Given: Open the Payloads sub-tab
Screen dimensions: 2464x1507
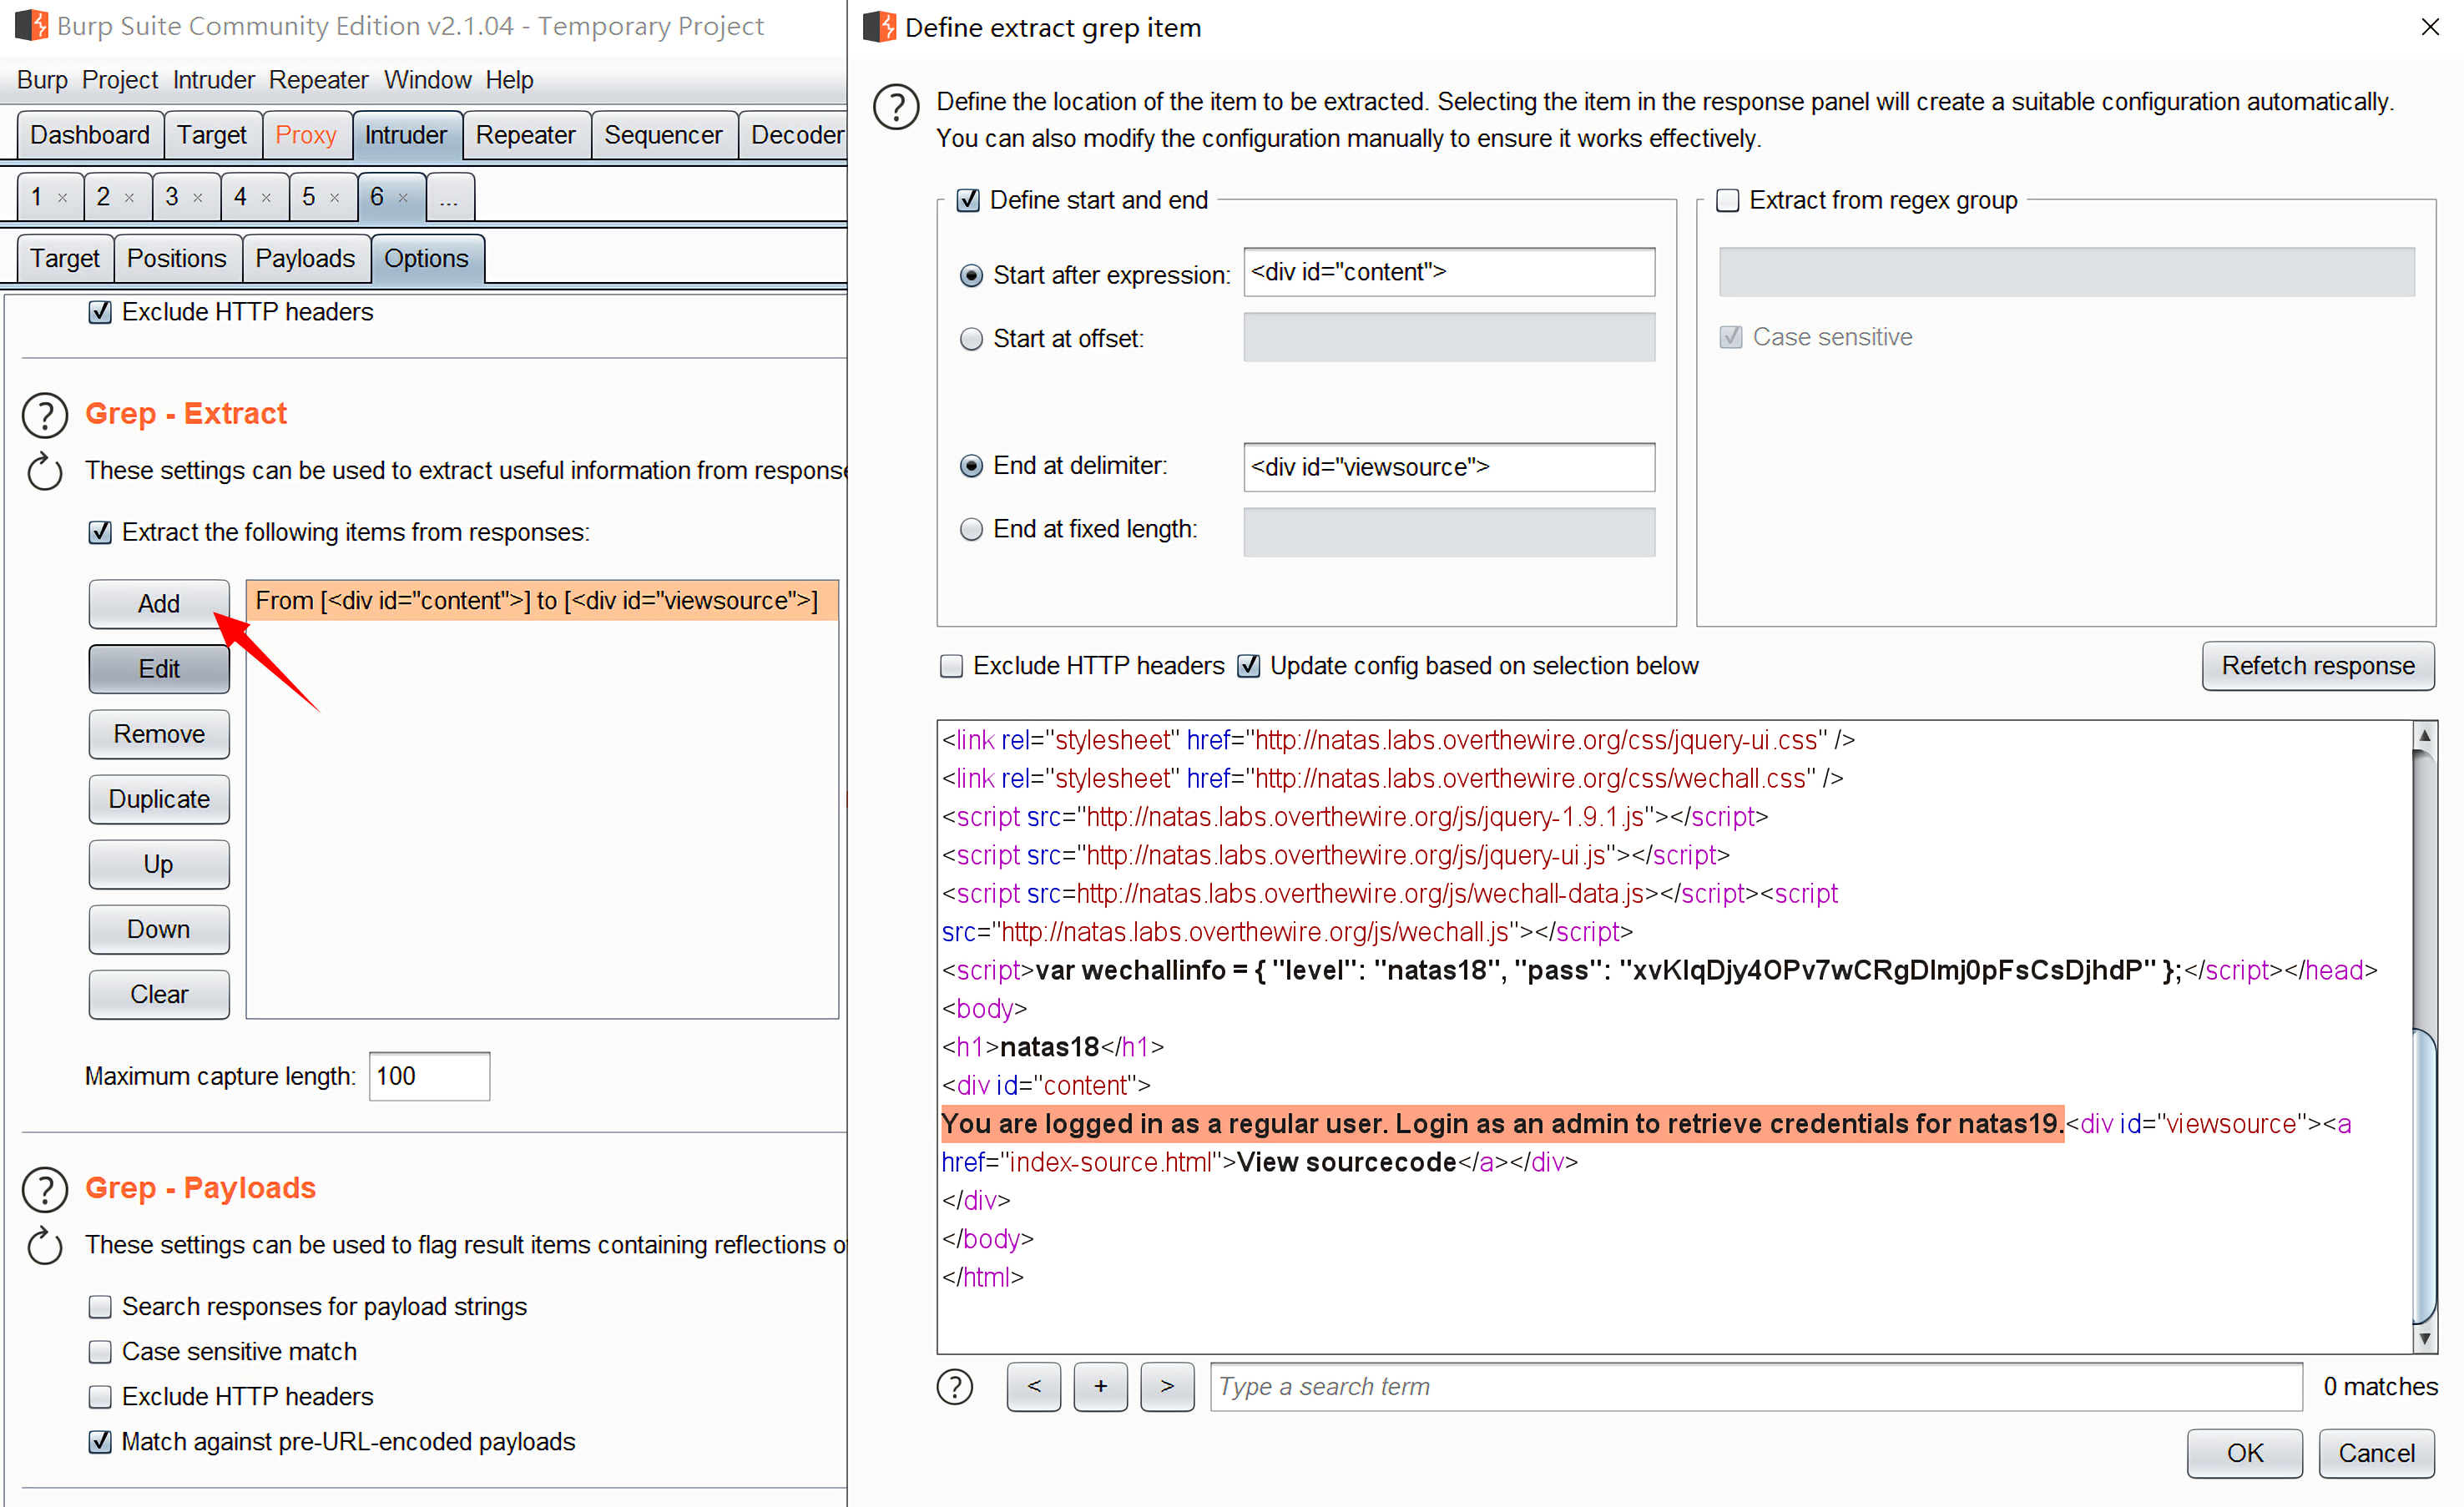Looking at the screenshot, I should (x=305, y=259).
